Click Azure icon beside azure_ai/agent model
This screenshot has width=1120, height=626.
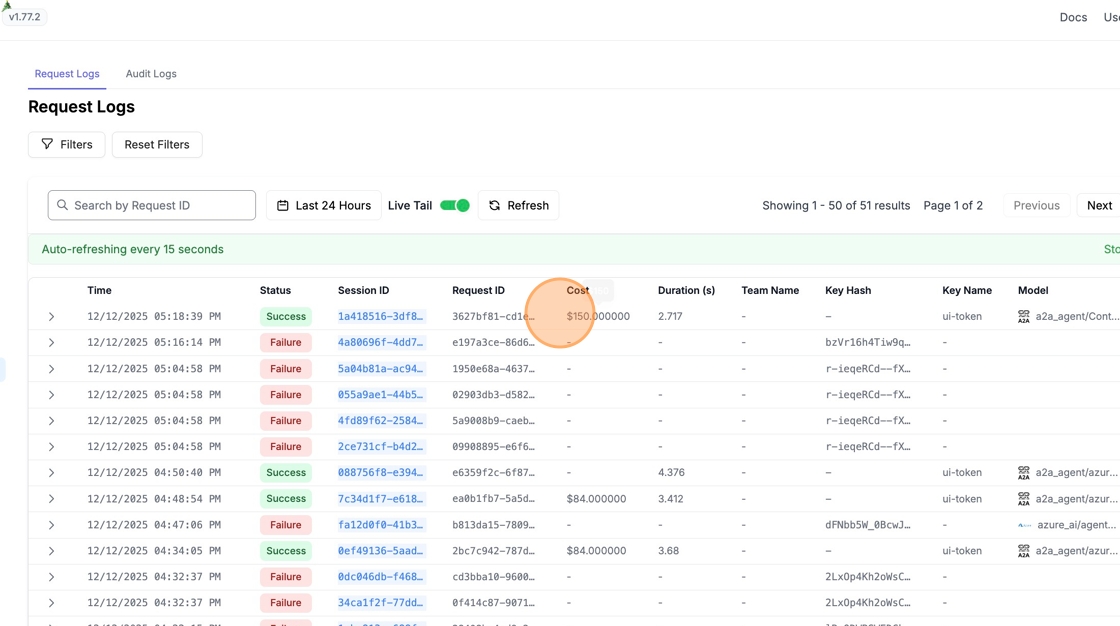tap(1024, 525)
